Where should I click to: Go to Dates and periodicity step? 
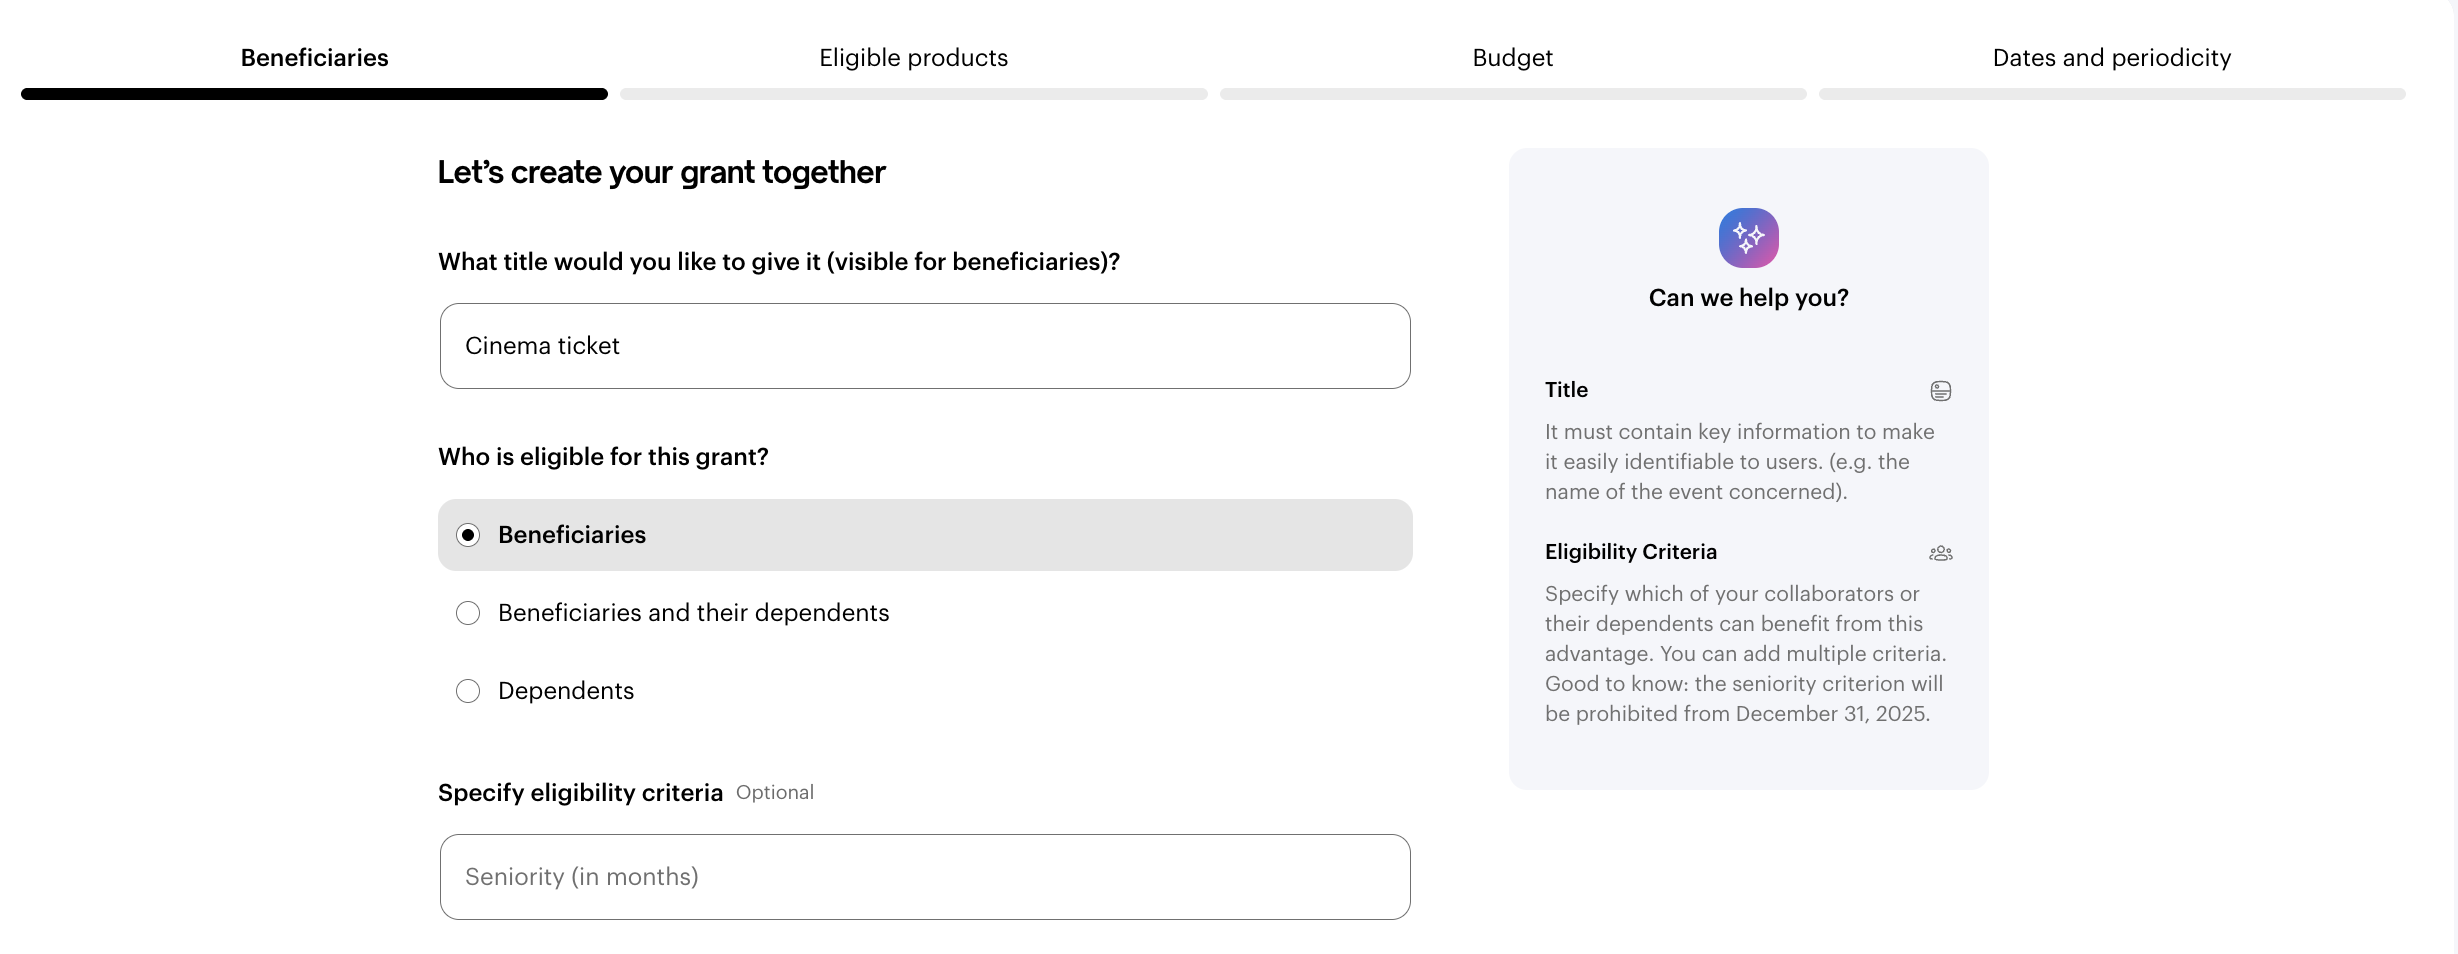coord(2111,58)
